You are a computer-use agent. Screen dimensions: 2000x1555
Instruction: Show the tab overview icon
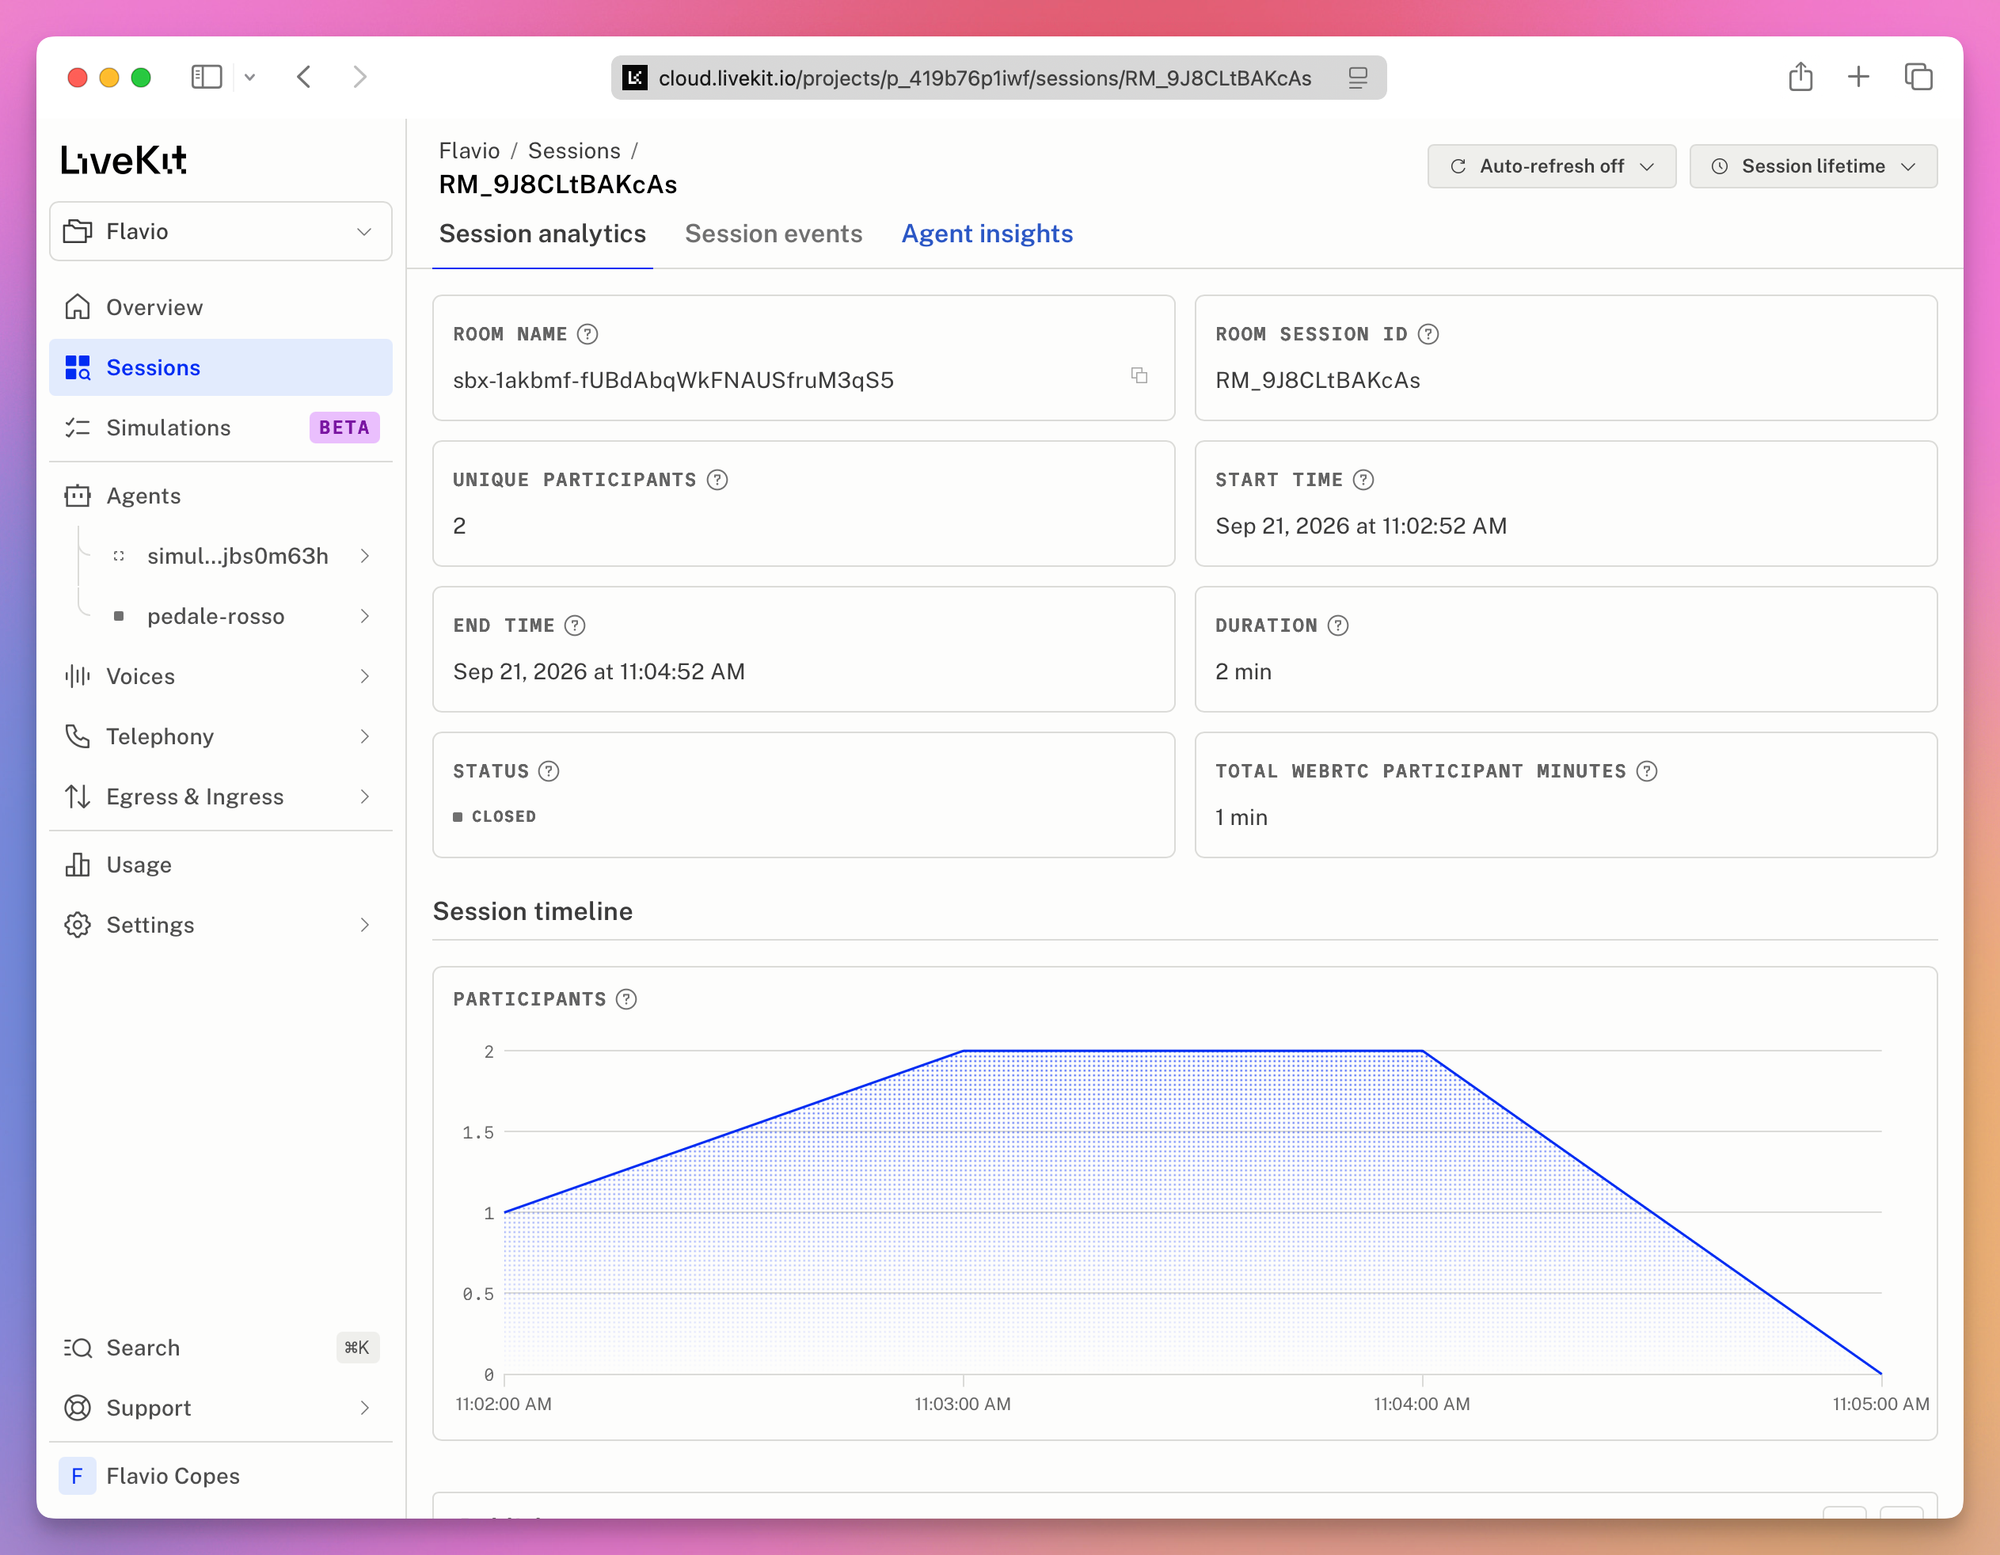(x=1918, y=76)
